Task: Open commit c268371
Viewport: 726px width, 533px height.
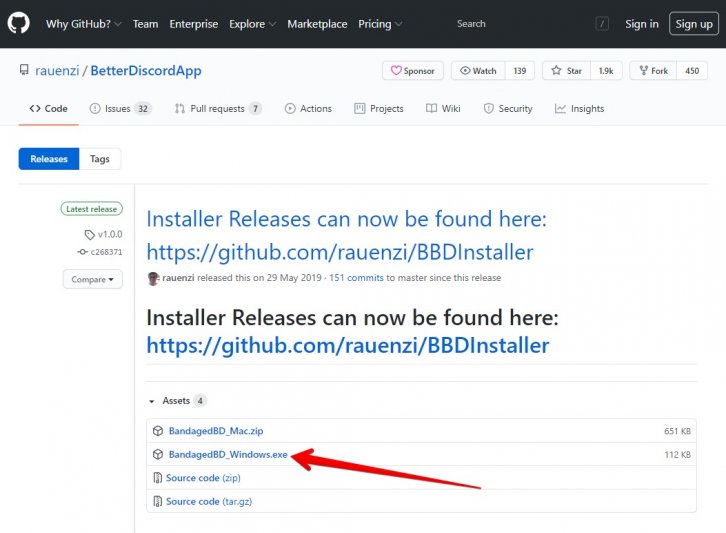Action: click(100, 252)
